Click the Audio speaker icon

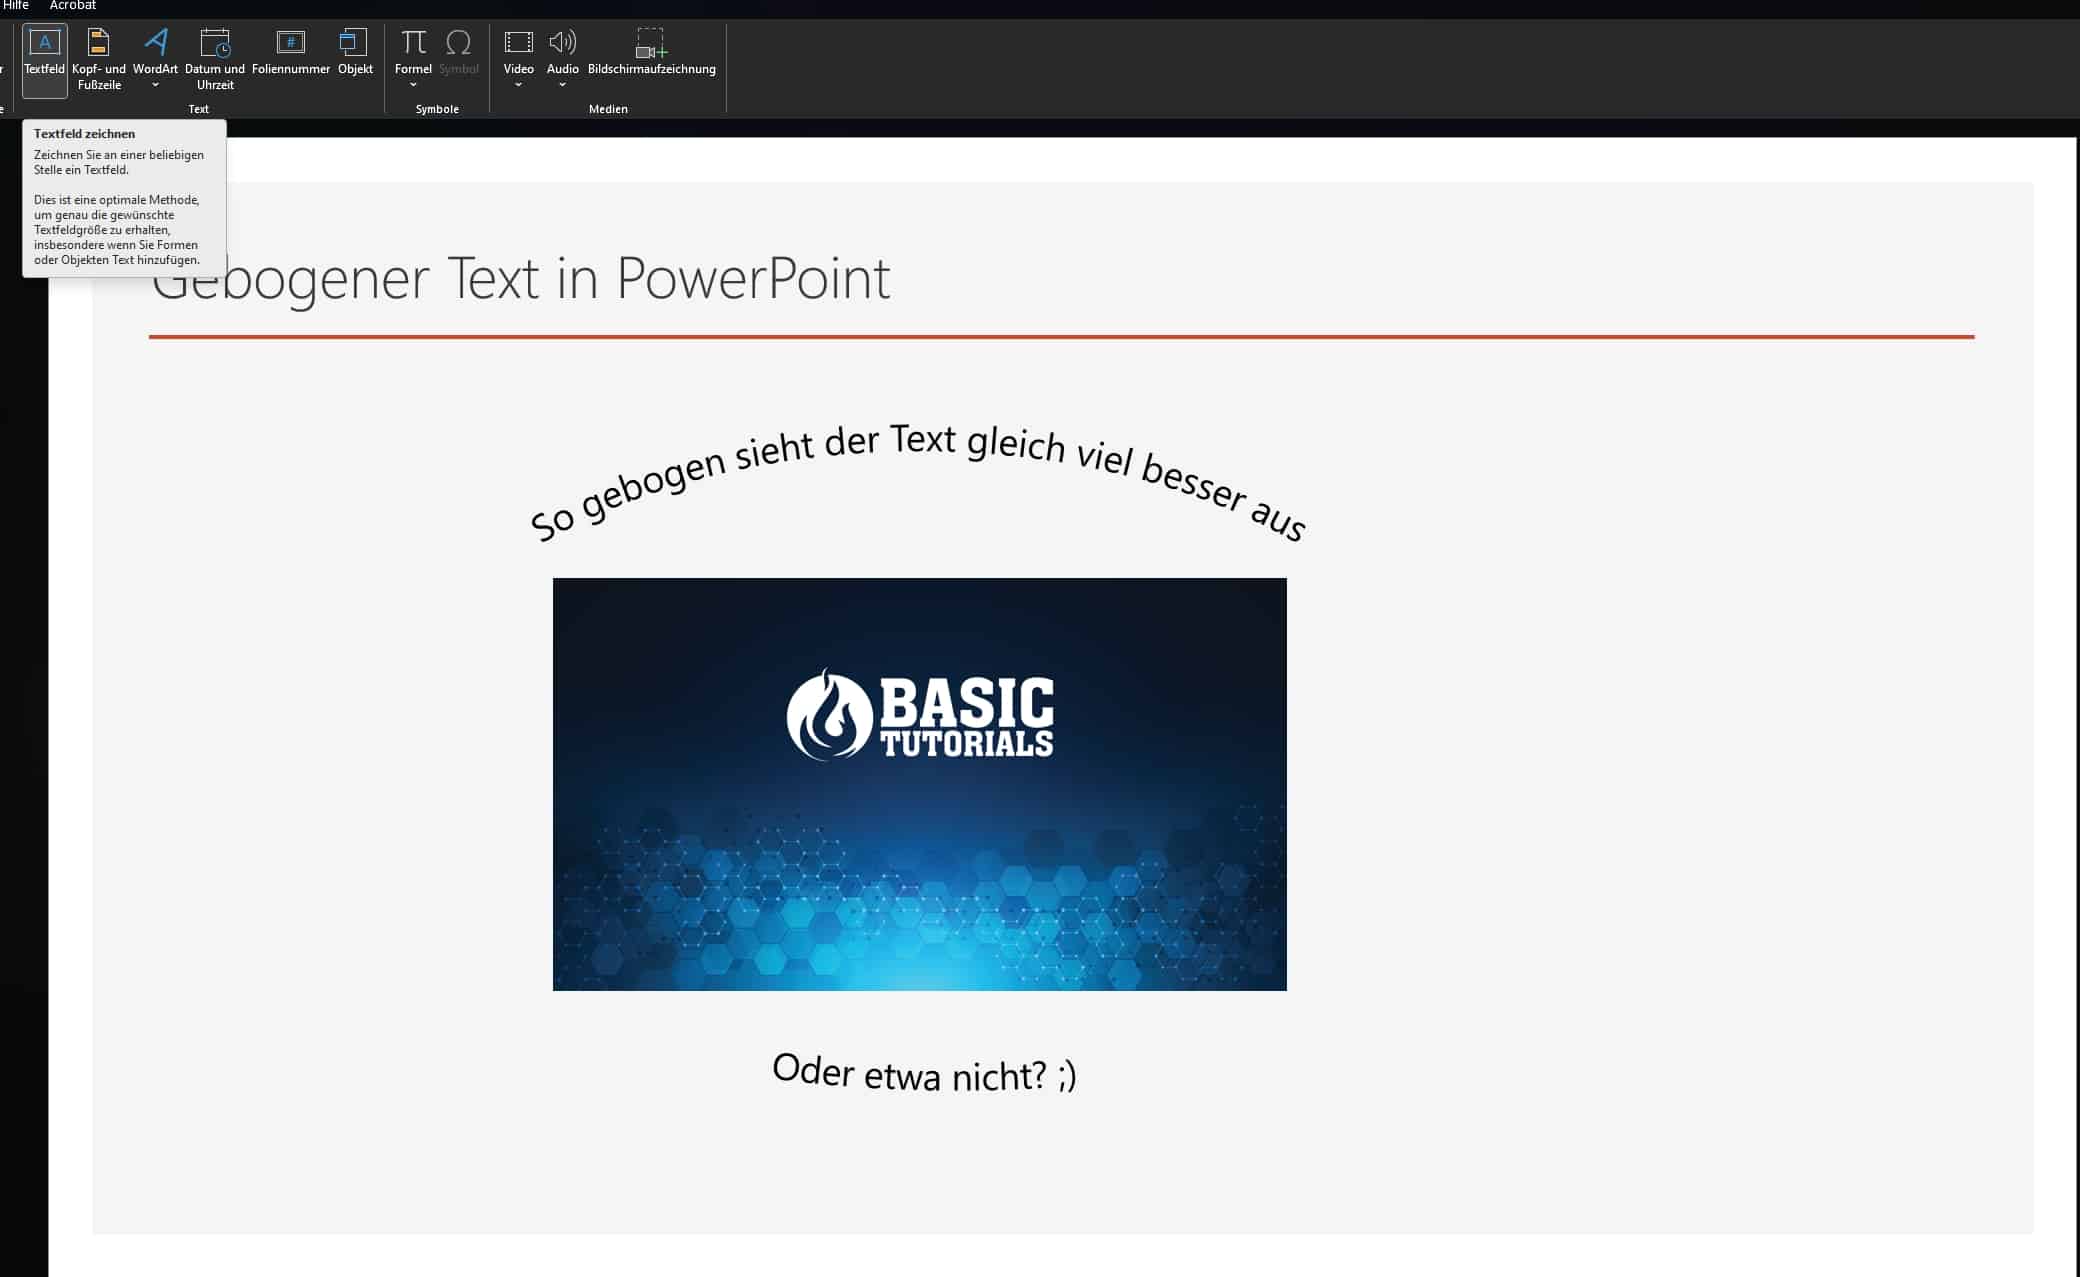tap(562, 42)
